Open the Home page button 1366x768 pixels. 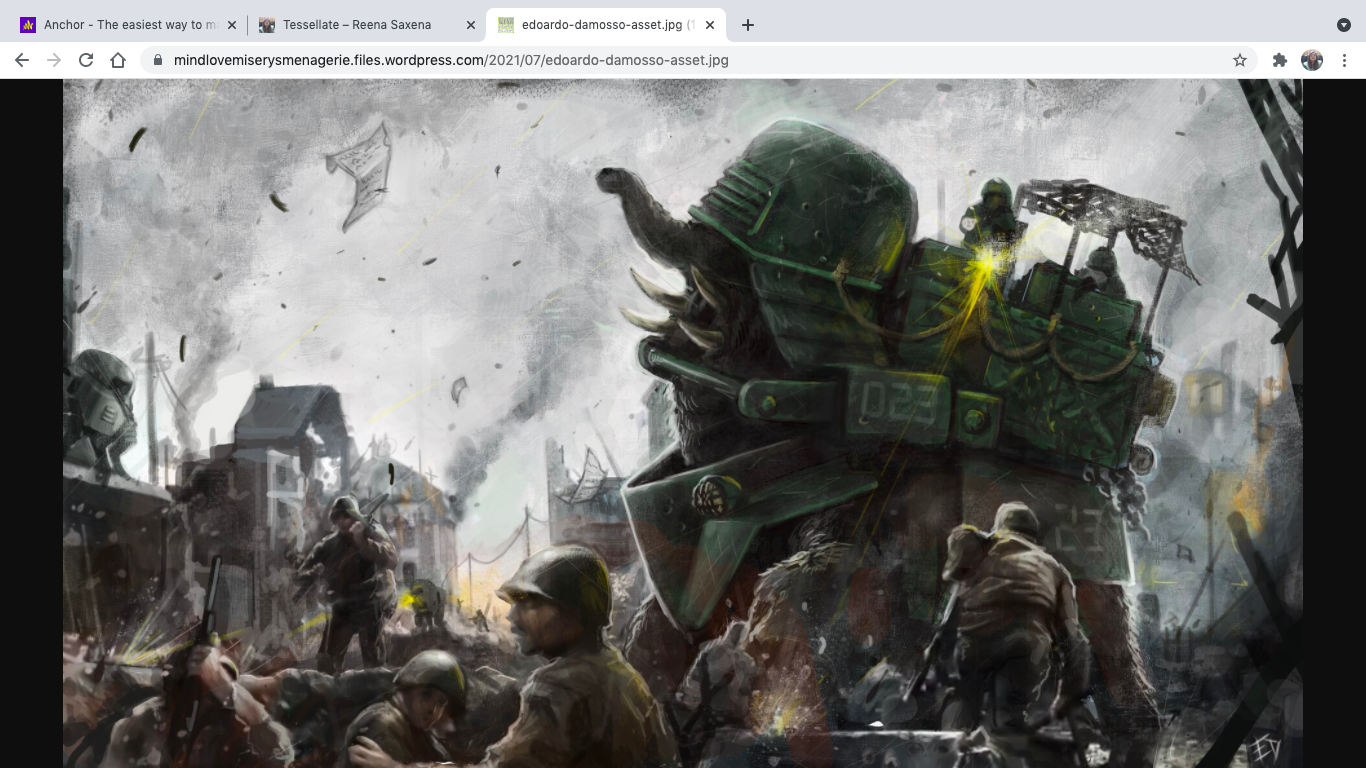[x=118, y=60]
